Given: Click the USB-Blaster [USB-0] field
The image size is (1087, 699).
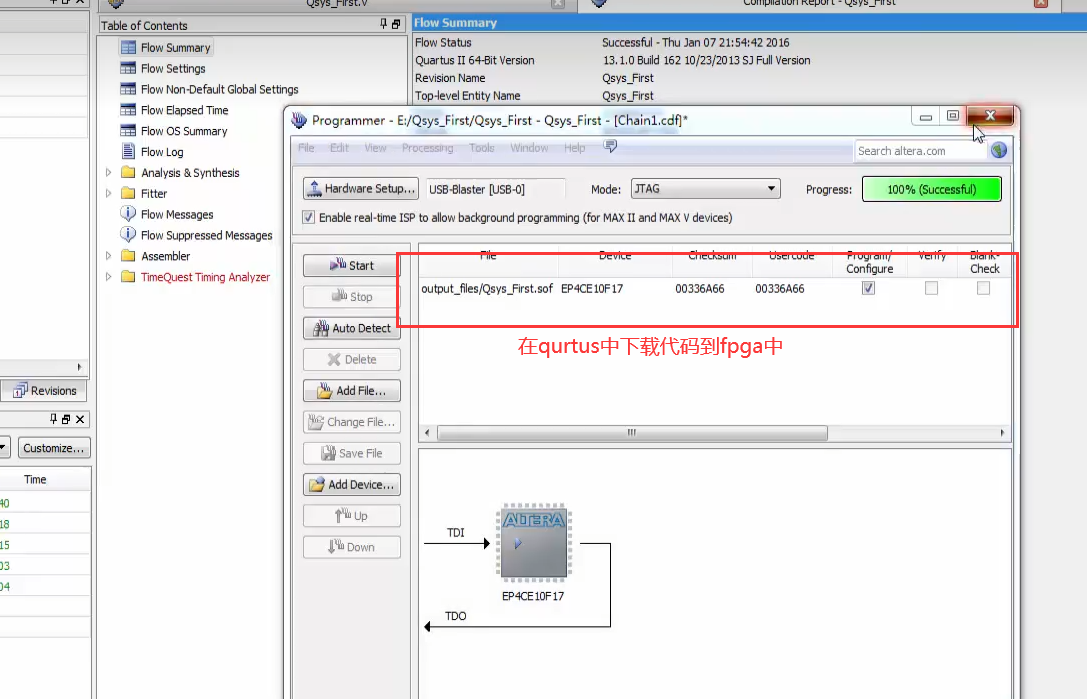Looking at the screenshot, I should pyautogui.click(x=495, y=189).
